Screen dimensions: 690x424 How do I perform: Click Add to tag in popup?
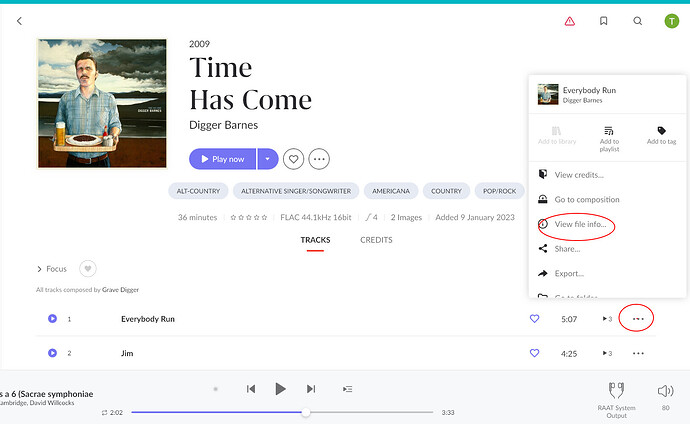[x=661, y=135]
